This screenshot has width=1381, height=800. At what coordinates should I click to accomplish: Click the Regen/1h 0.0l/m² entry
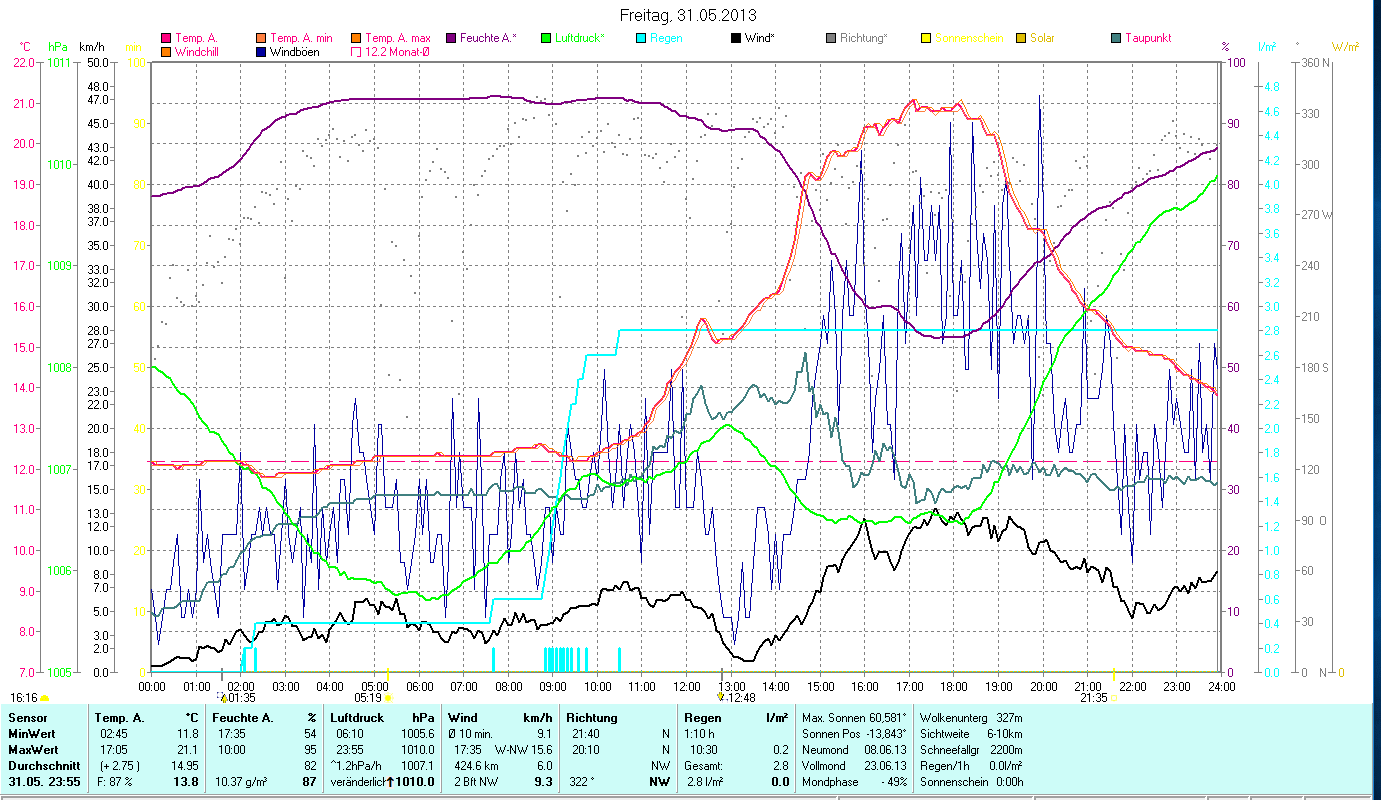(x=970, y=765)
